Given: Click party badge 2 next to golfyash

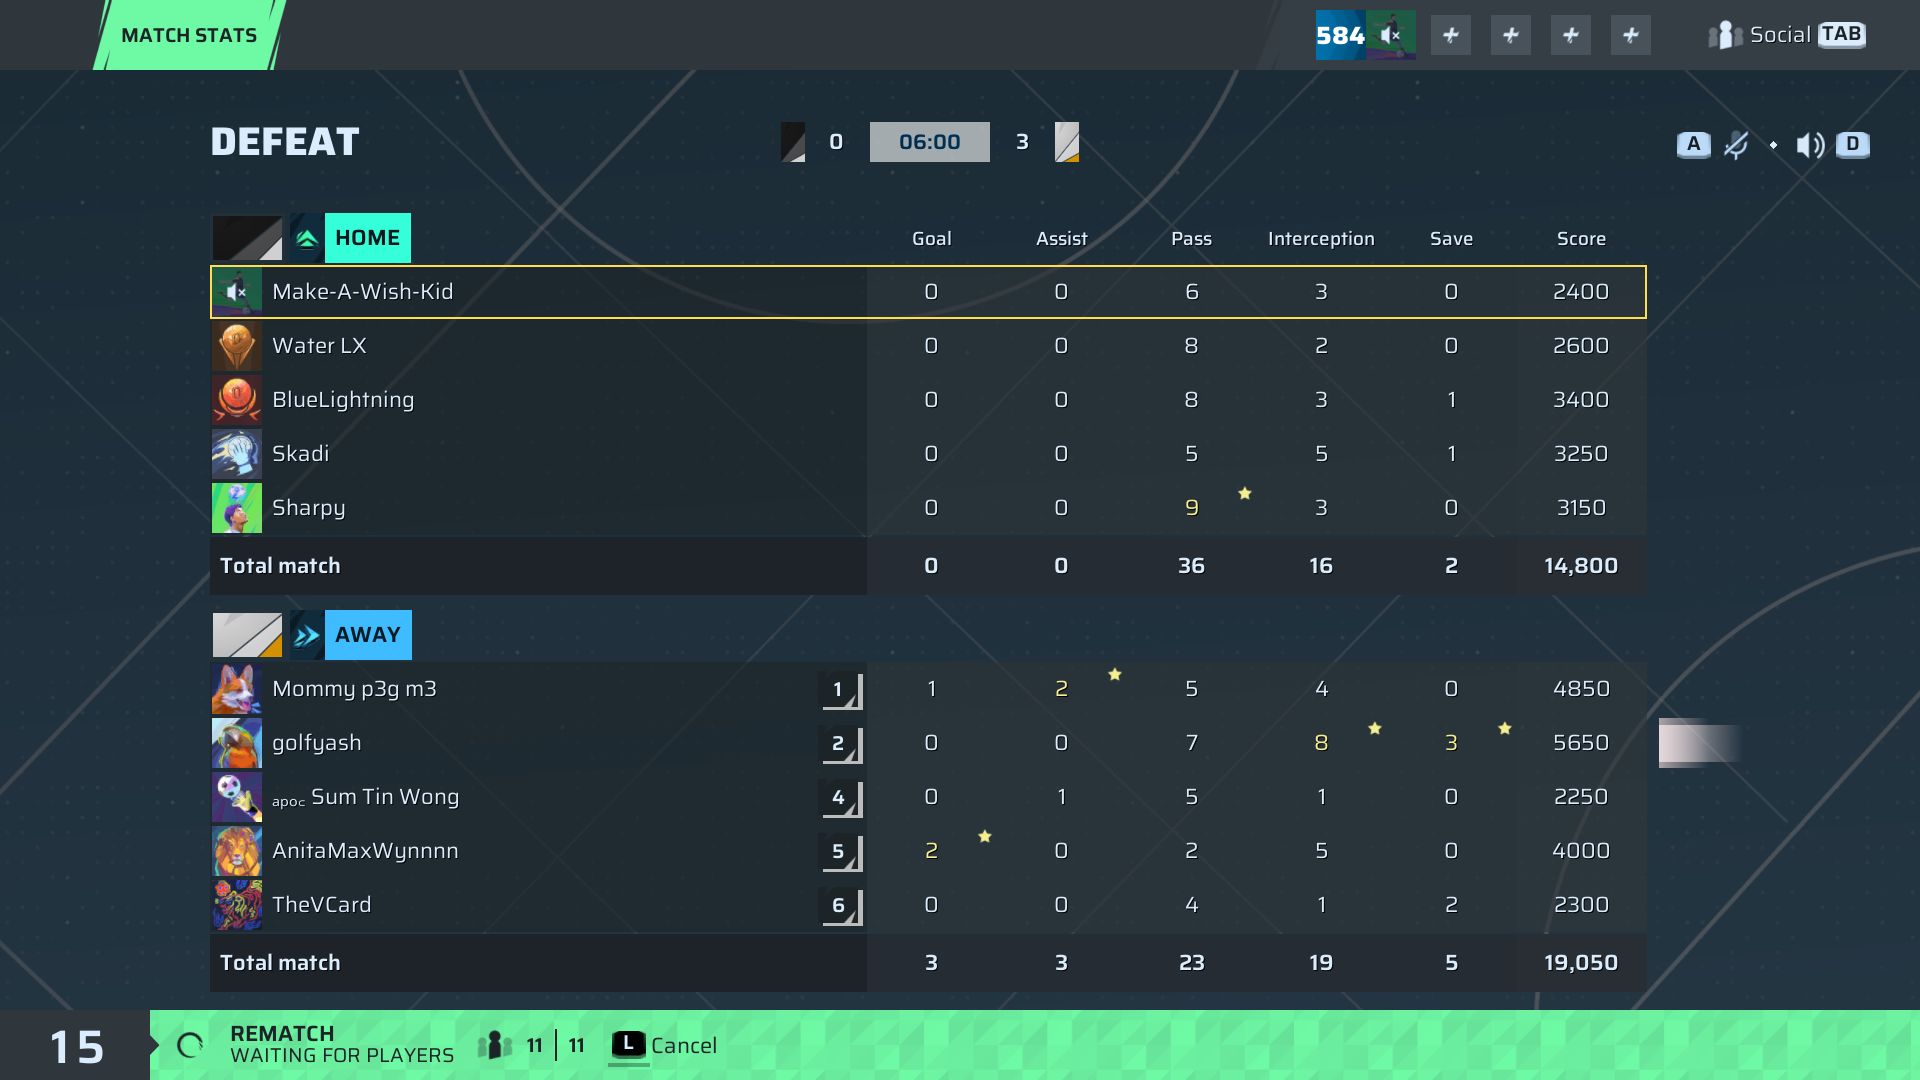Looking at the screenshot, I should tap(841, 744).
